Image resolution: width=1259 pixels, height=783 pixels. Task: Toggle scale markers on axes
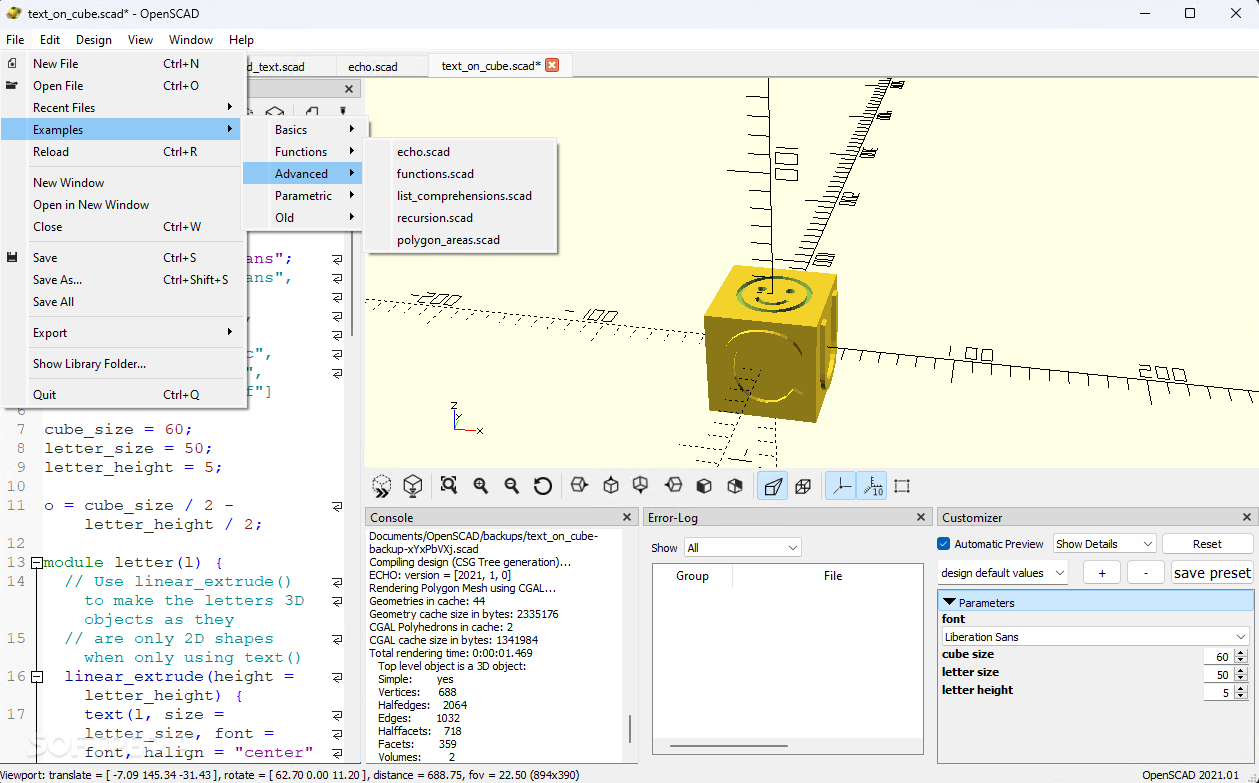(872, 486)
